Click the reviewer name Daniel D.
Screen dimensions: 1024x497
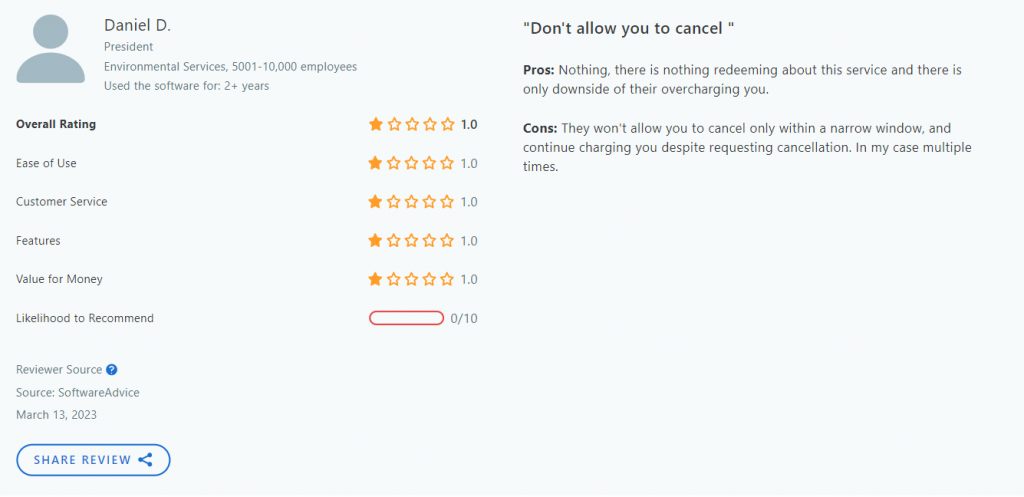click(137, 25)
